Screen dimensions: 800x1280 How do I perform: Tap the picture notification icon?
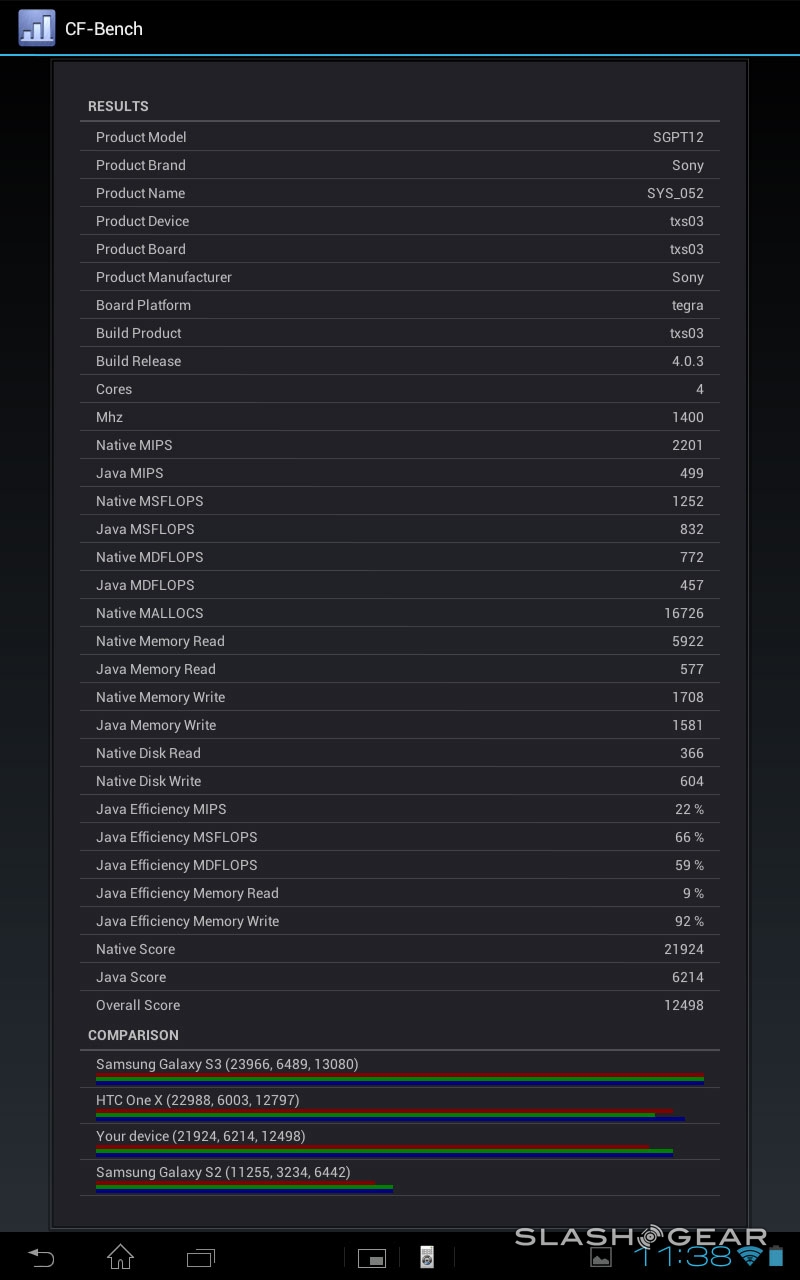pos(601,1257)
